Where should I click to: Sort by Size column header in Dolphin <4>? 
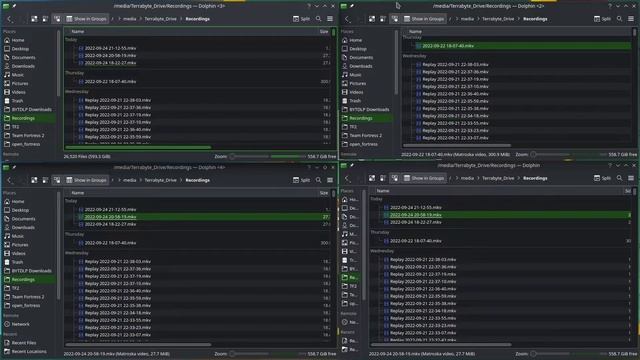(x=324, y=193)
